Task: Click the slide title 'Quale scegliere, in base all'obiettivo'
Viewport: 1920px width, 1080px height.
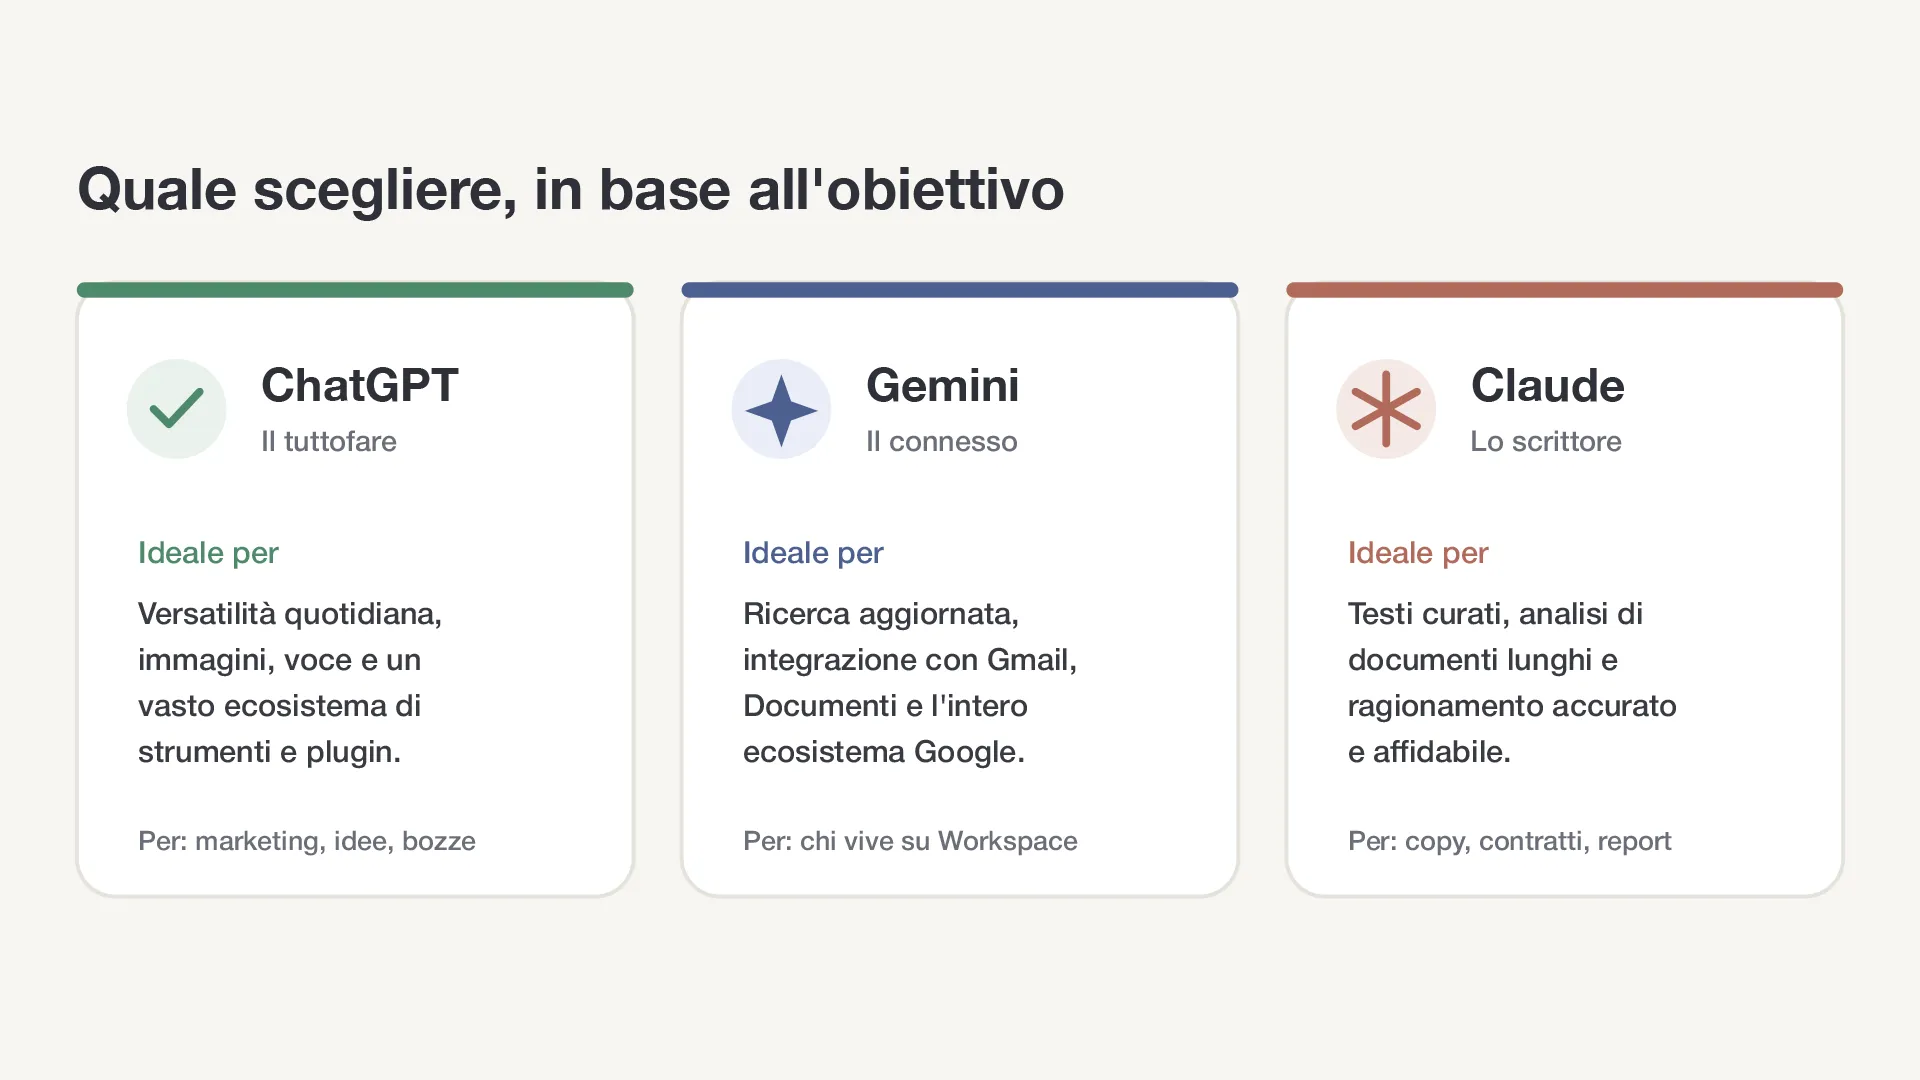Action: coord(571,190)
